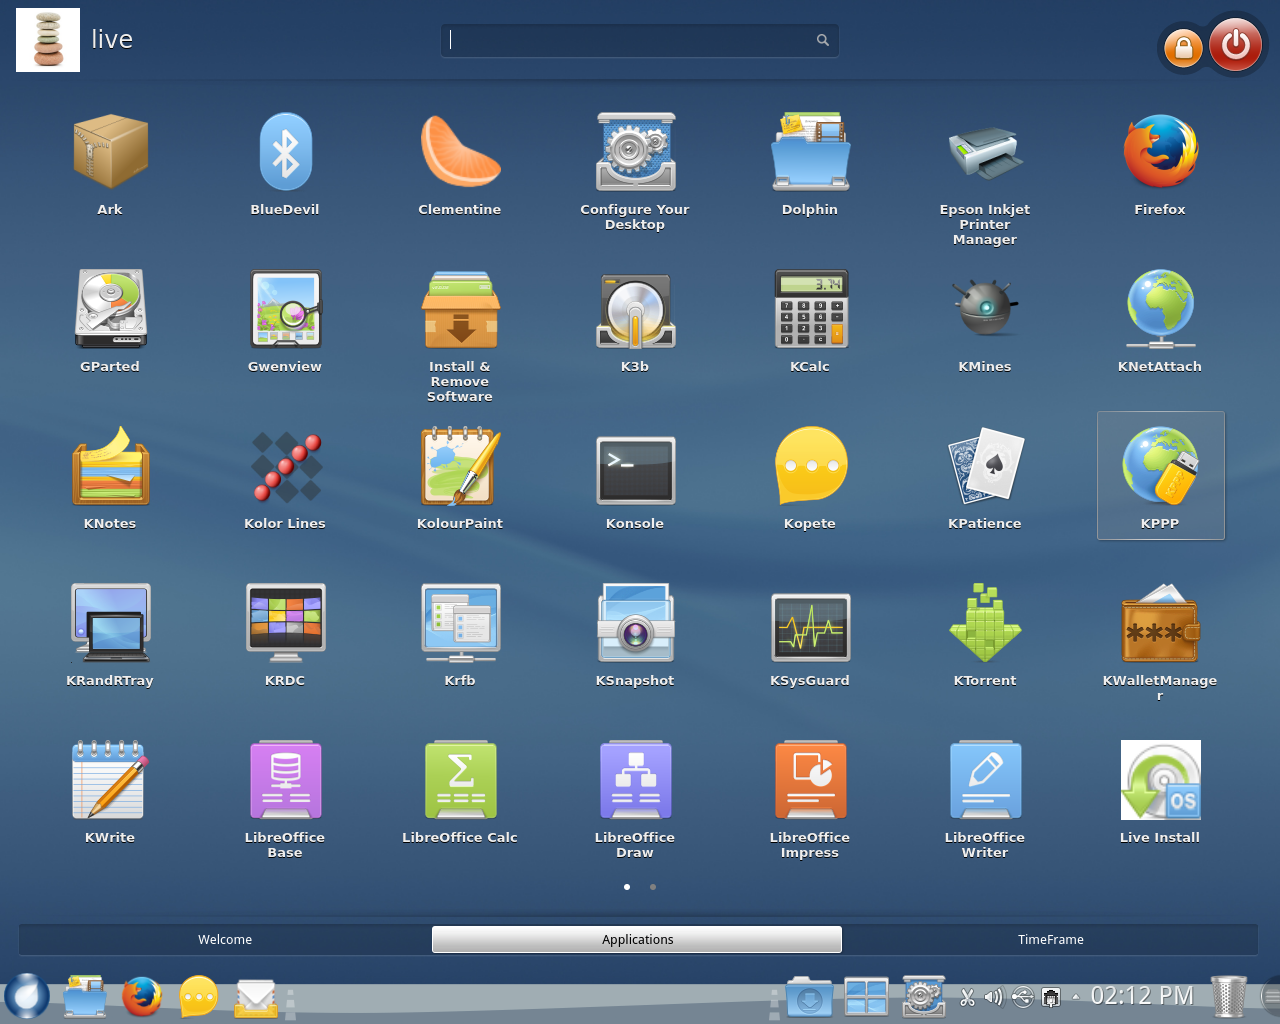The image size is (1280, 1024).
Task: Switch to the Welcome tab
Action: [x=225, y=940]
